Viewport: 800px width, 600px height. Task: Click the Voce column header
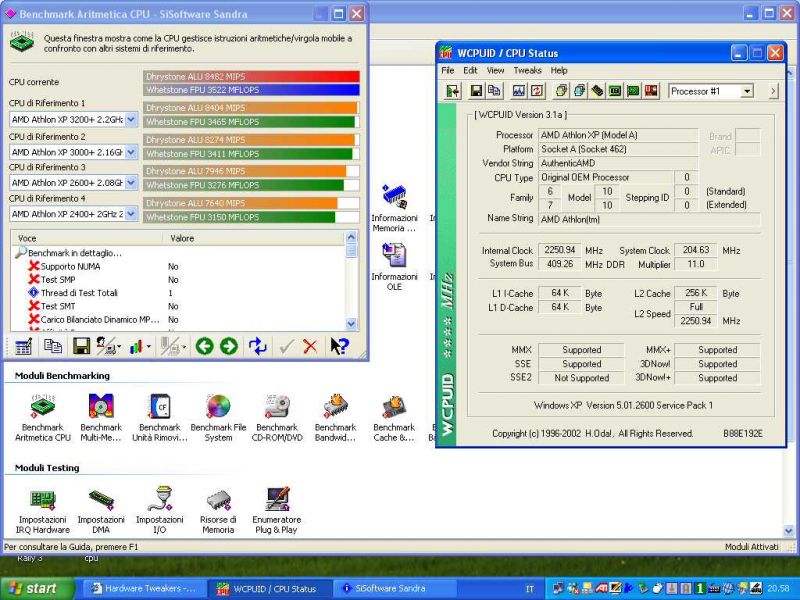pyautogui.click(x=87, y=238)
